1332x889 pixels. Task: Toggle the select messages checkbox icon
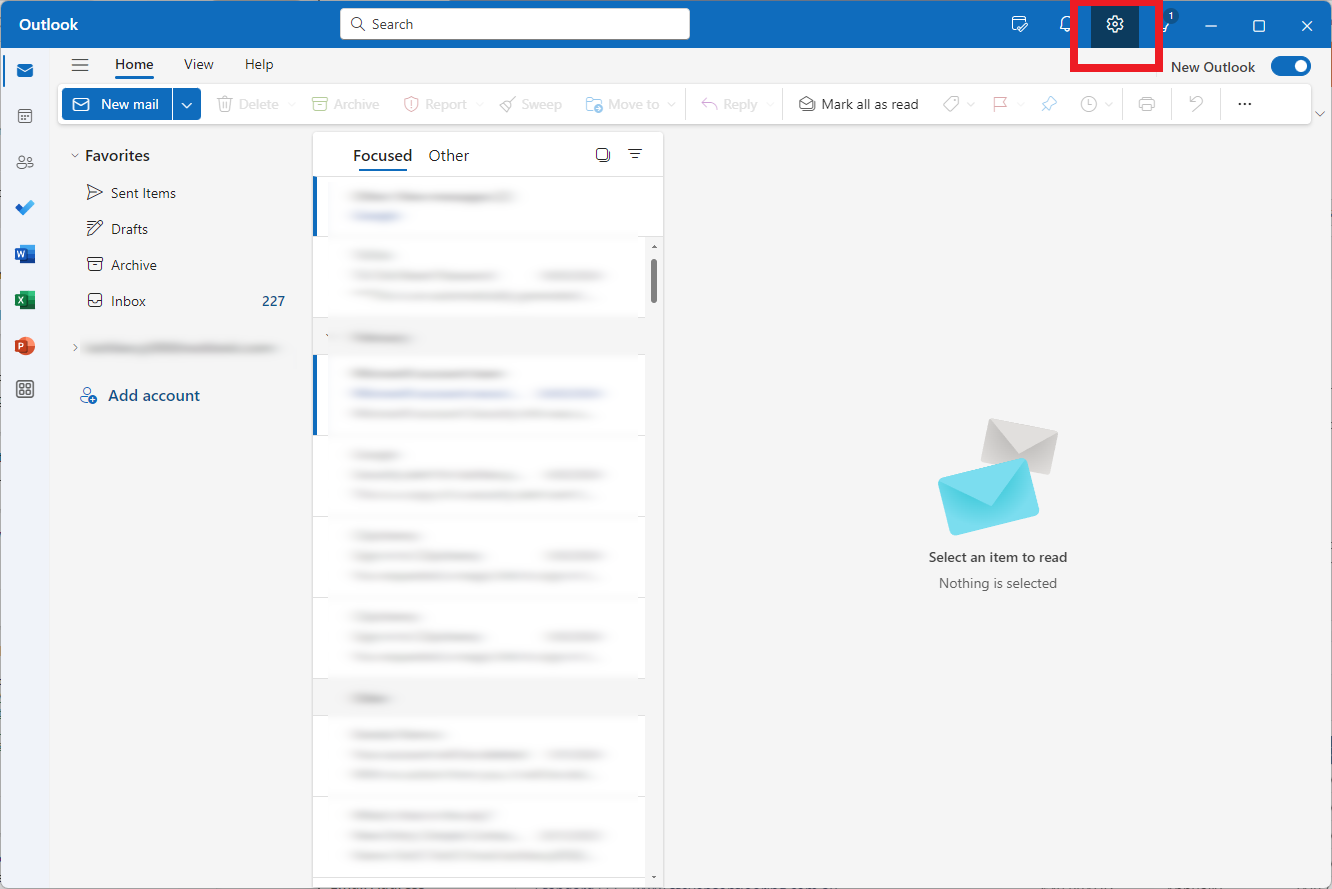point(602,155)
